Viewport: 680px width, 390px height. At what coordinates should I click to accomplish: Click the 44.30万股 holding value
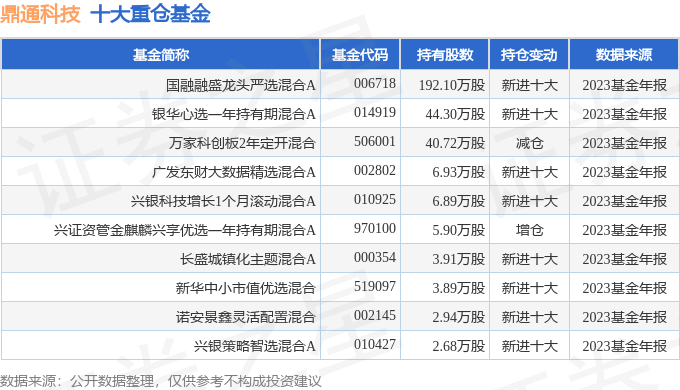pyautogui.click(x=455, y=114)
